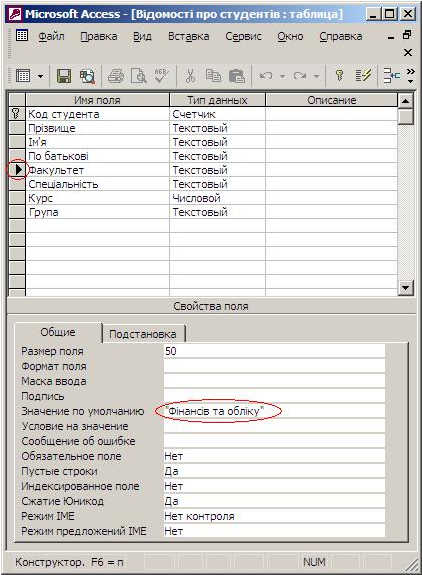
Task: Click the table control icon in menu bar
Action: click(x=22, y=36)
